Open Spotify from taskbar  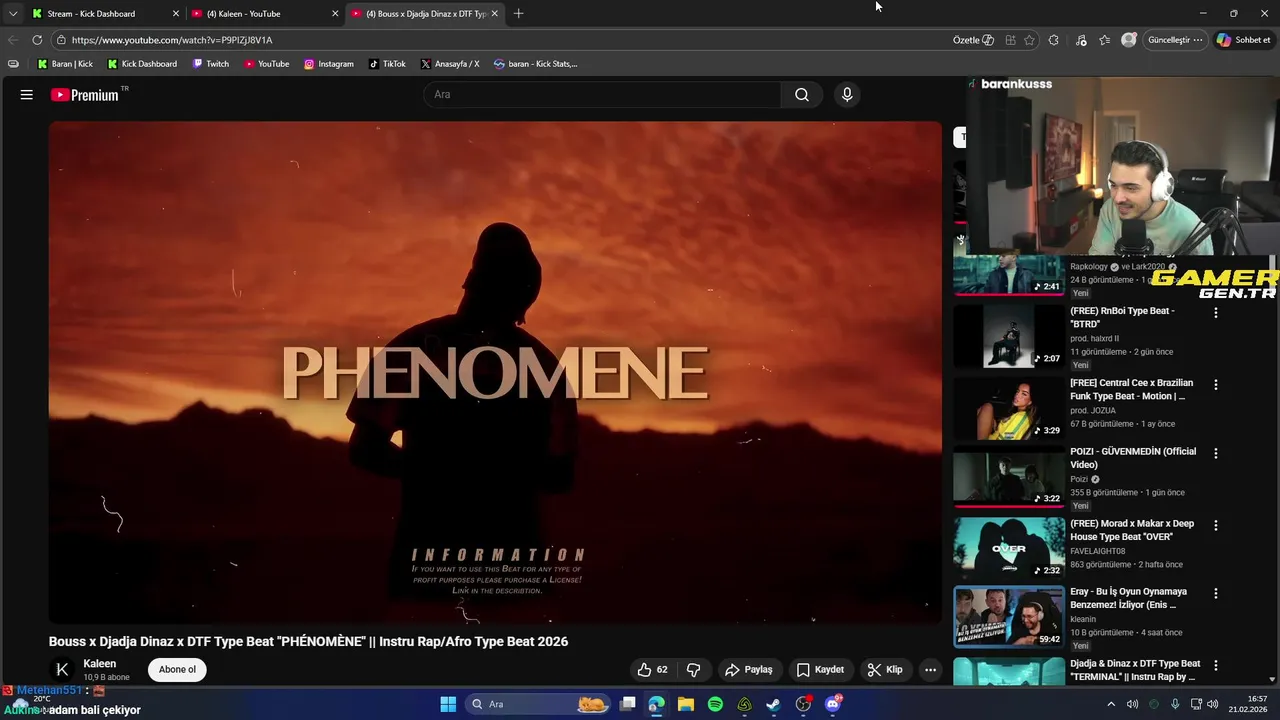click(715, 704)
